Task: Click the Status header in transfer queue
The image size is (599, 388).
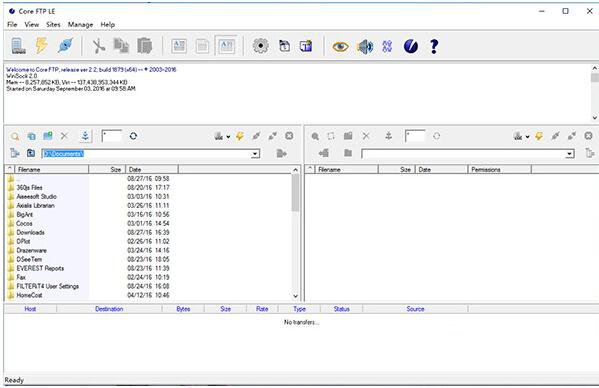Action: (342, 309)
